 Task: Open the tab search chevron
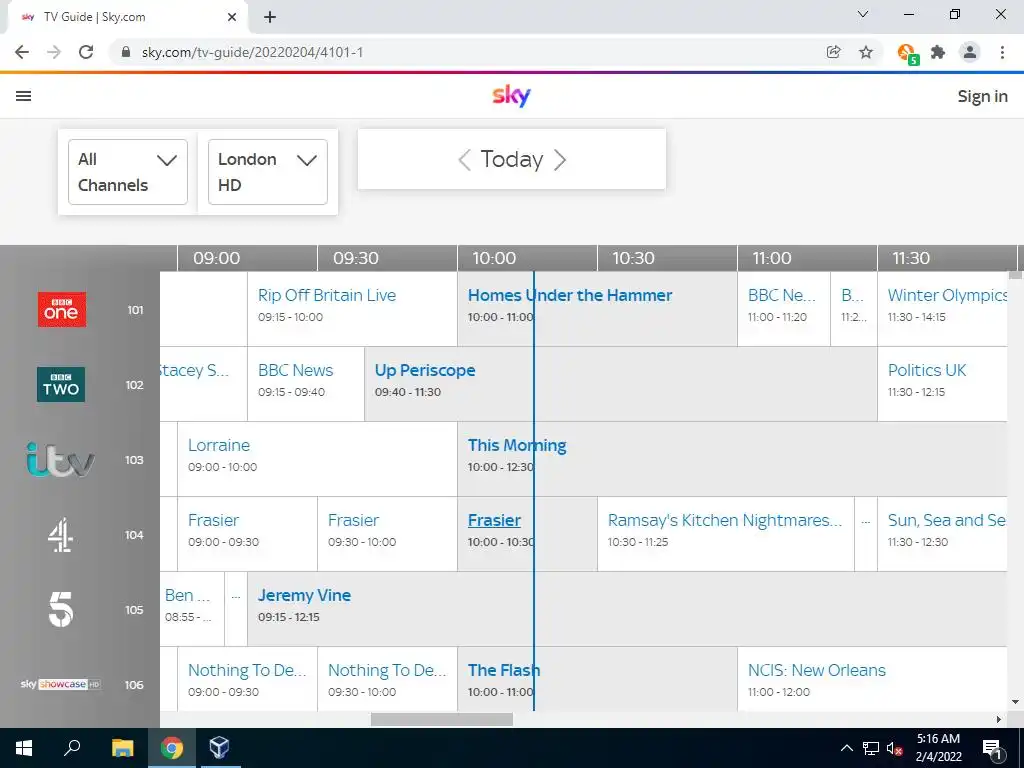pyautogui.click(x=863, y=14)
